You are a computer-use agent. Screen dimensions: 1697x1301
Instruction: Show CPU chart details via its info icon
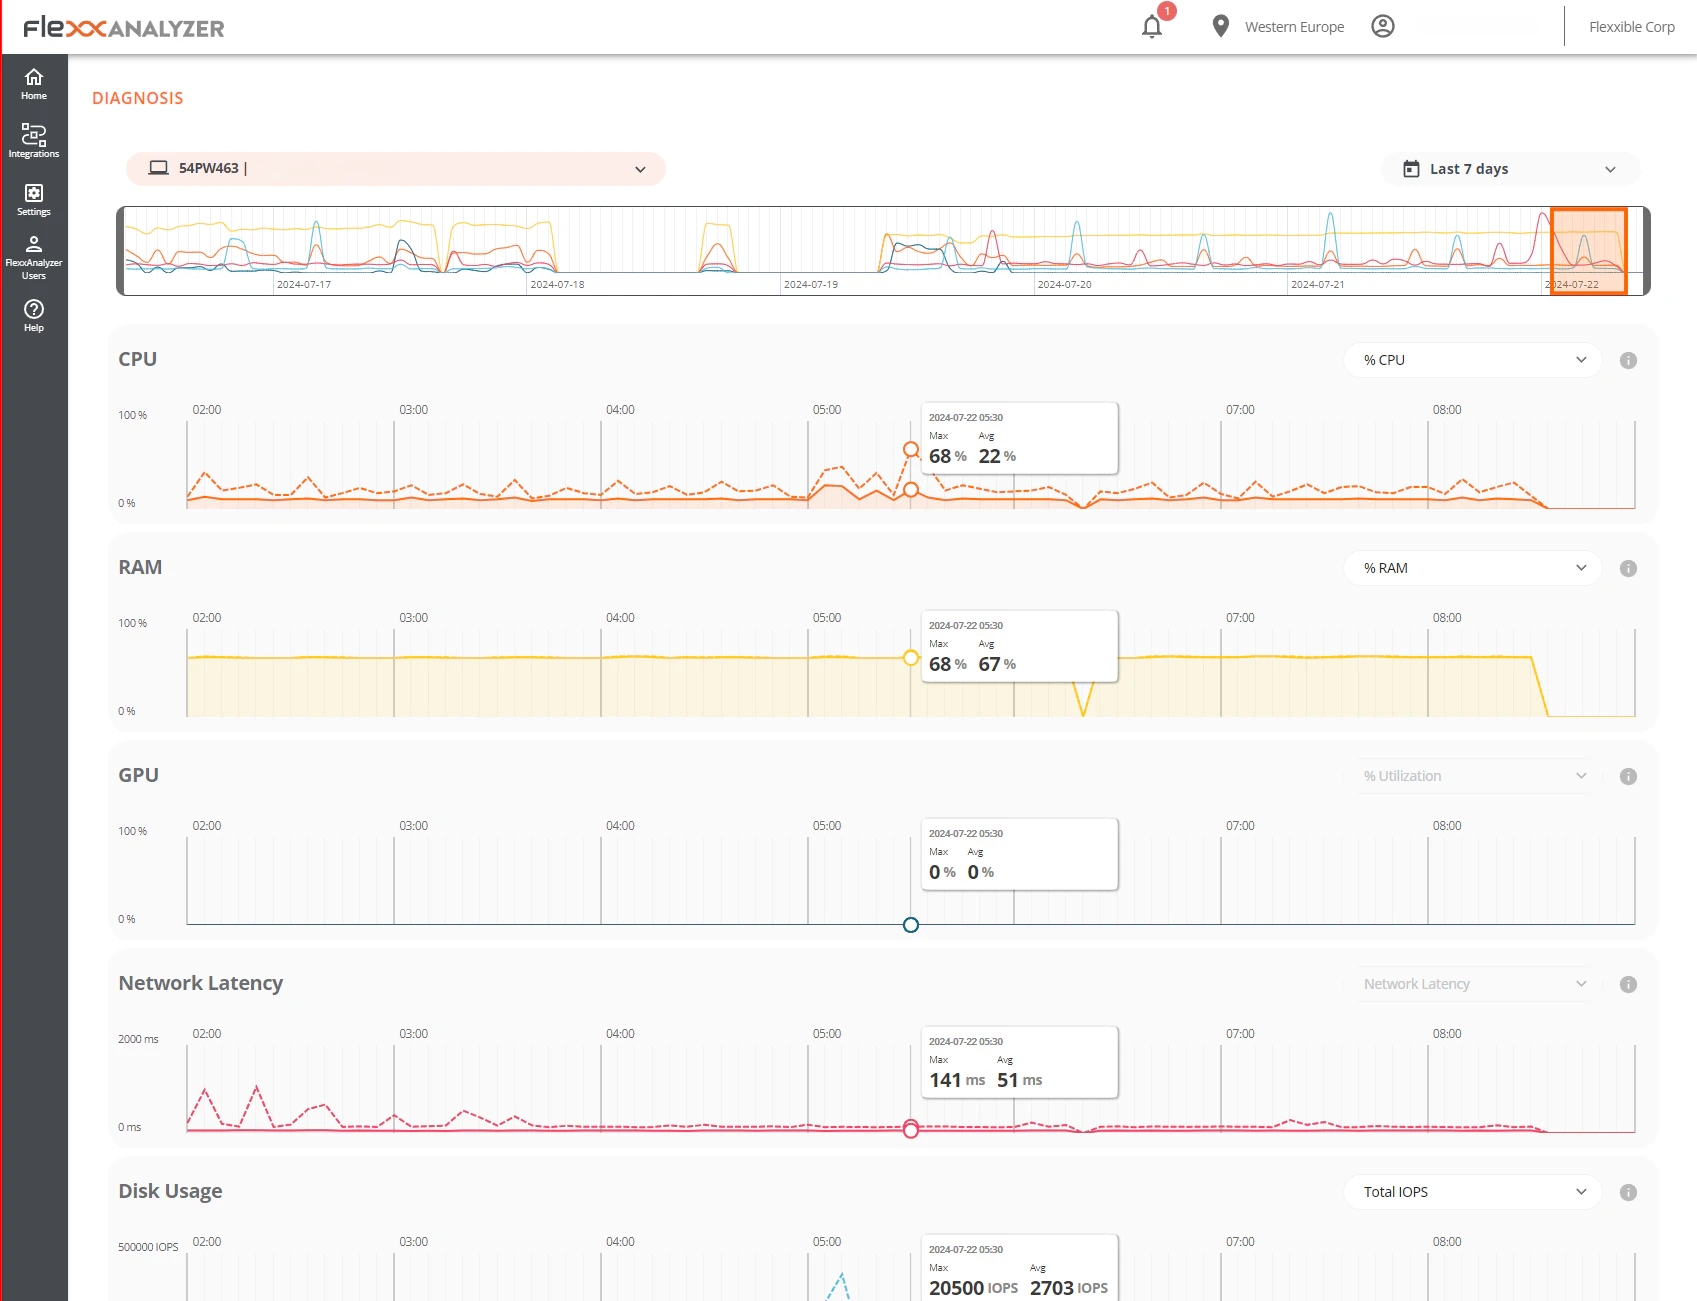coord(1628,360)
